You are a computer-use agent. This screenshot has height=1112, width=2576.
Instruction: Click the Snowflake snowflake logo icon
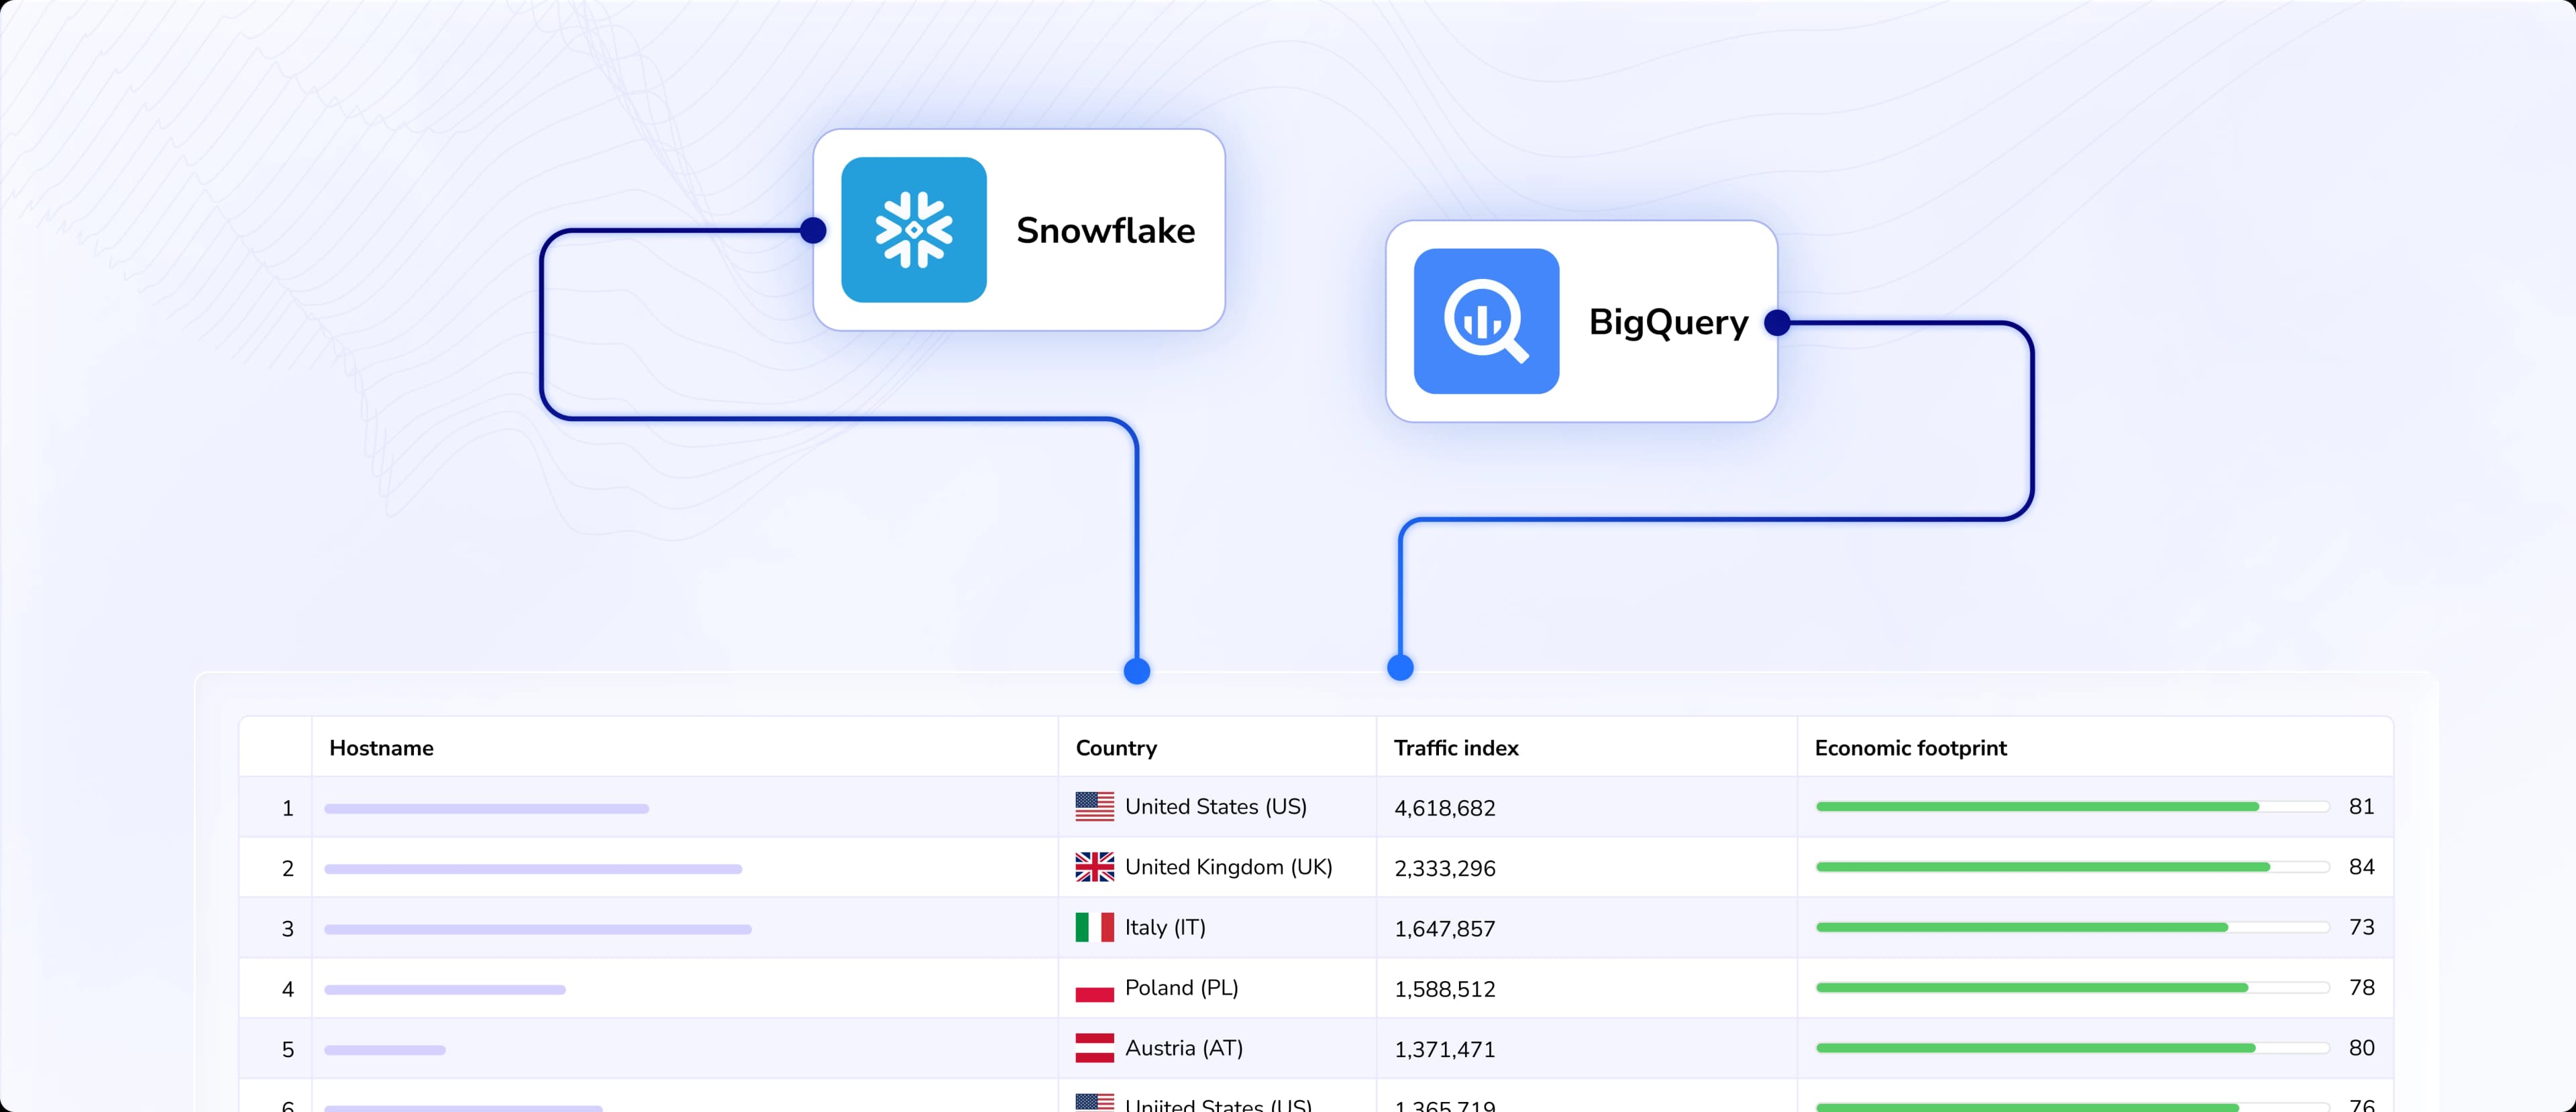pos(914,230)
